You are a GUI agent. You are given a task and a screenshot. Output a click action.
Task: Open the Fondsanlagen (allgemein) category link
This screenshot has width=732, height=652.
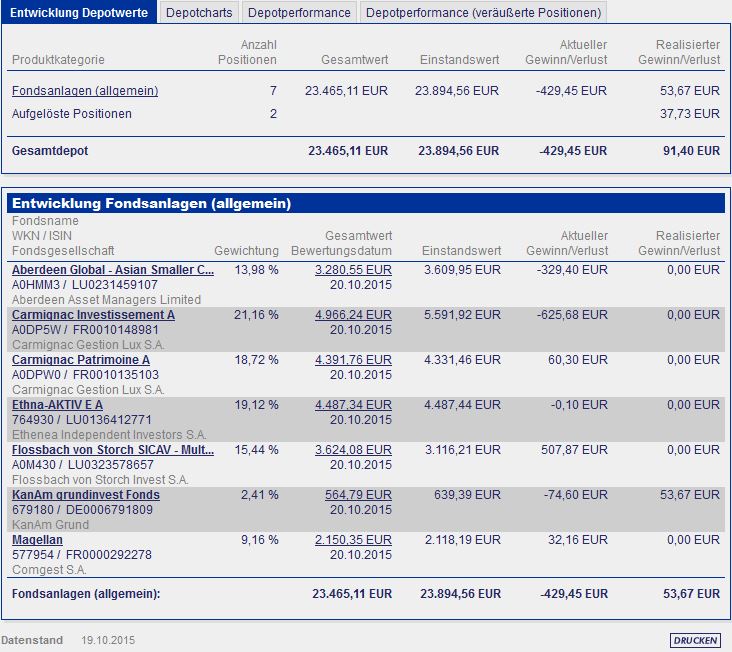85,91
